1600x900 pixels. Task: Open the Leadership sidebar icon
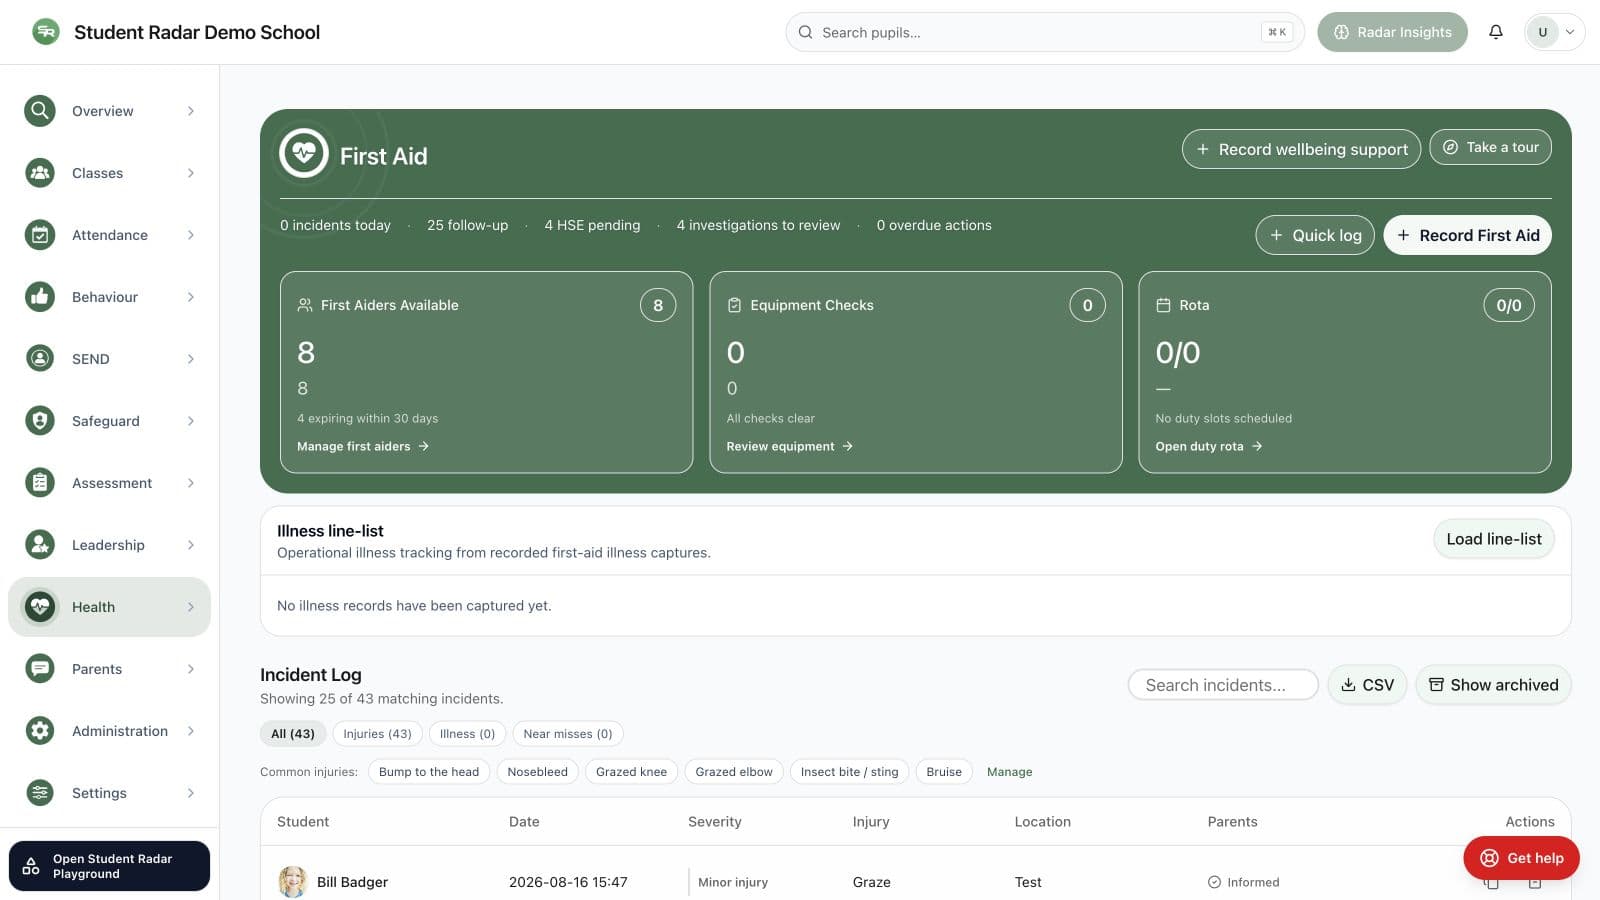(40, 545)
